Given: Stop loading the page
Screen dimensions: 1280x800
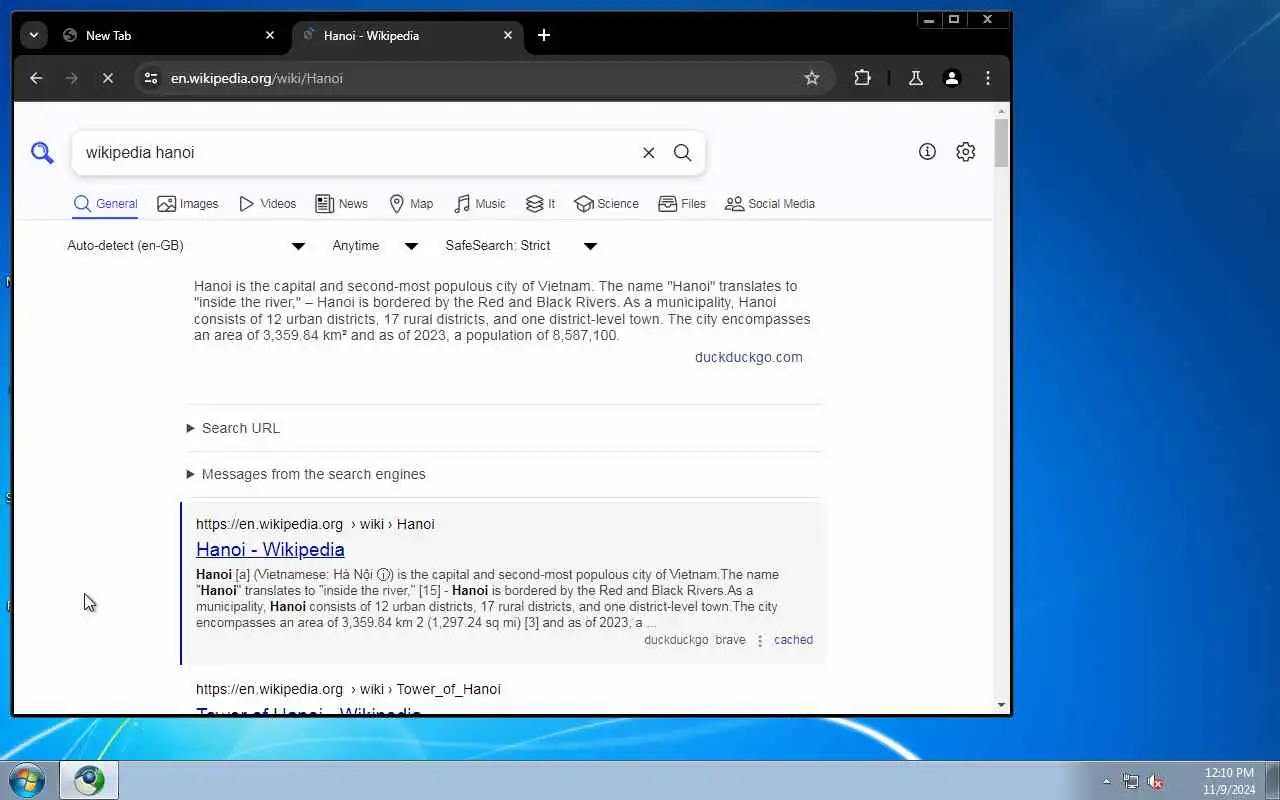Looking at the screenshot, I should coord(108,78).
